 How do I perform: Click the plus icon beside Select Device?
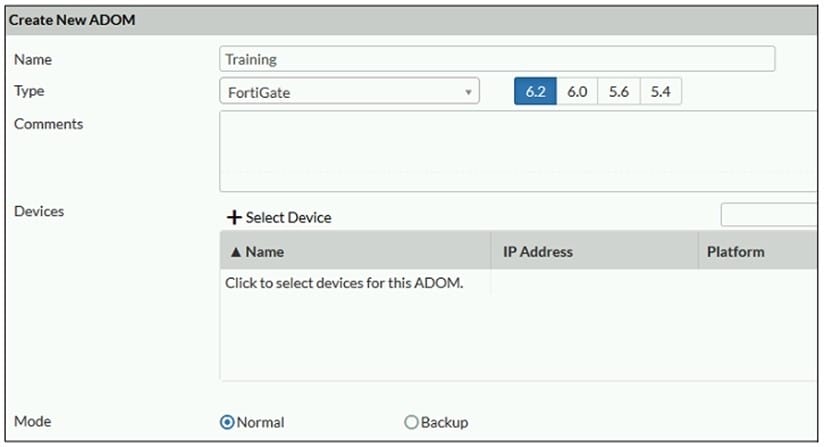click(x=235, y=217)
